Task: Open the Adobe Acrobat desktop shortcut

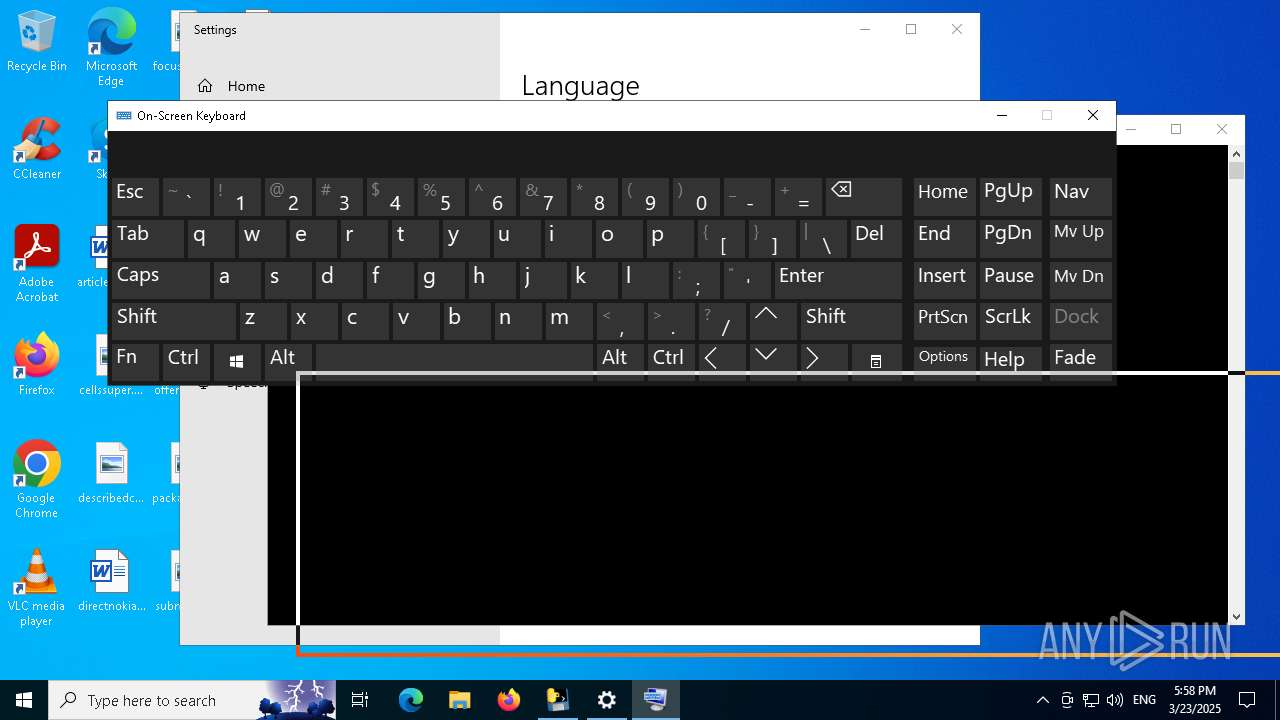Action: pos(37,263)
